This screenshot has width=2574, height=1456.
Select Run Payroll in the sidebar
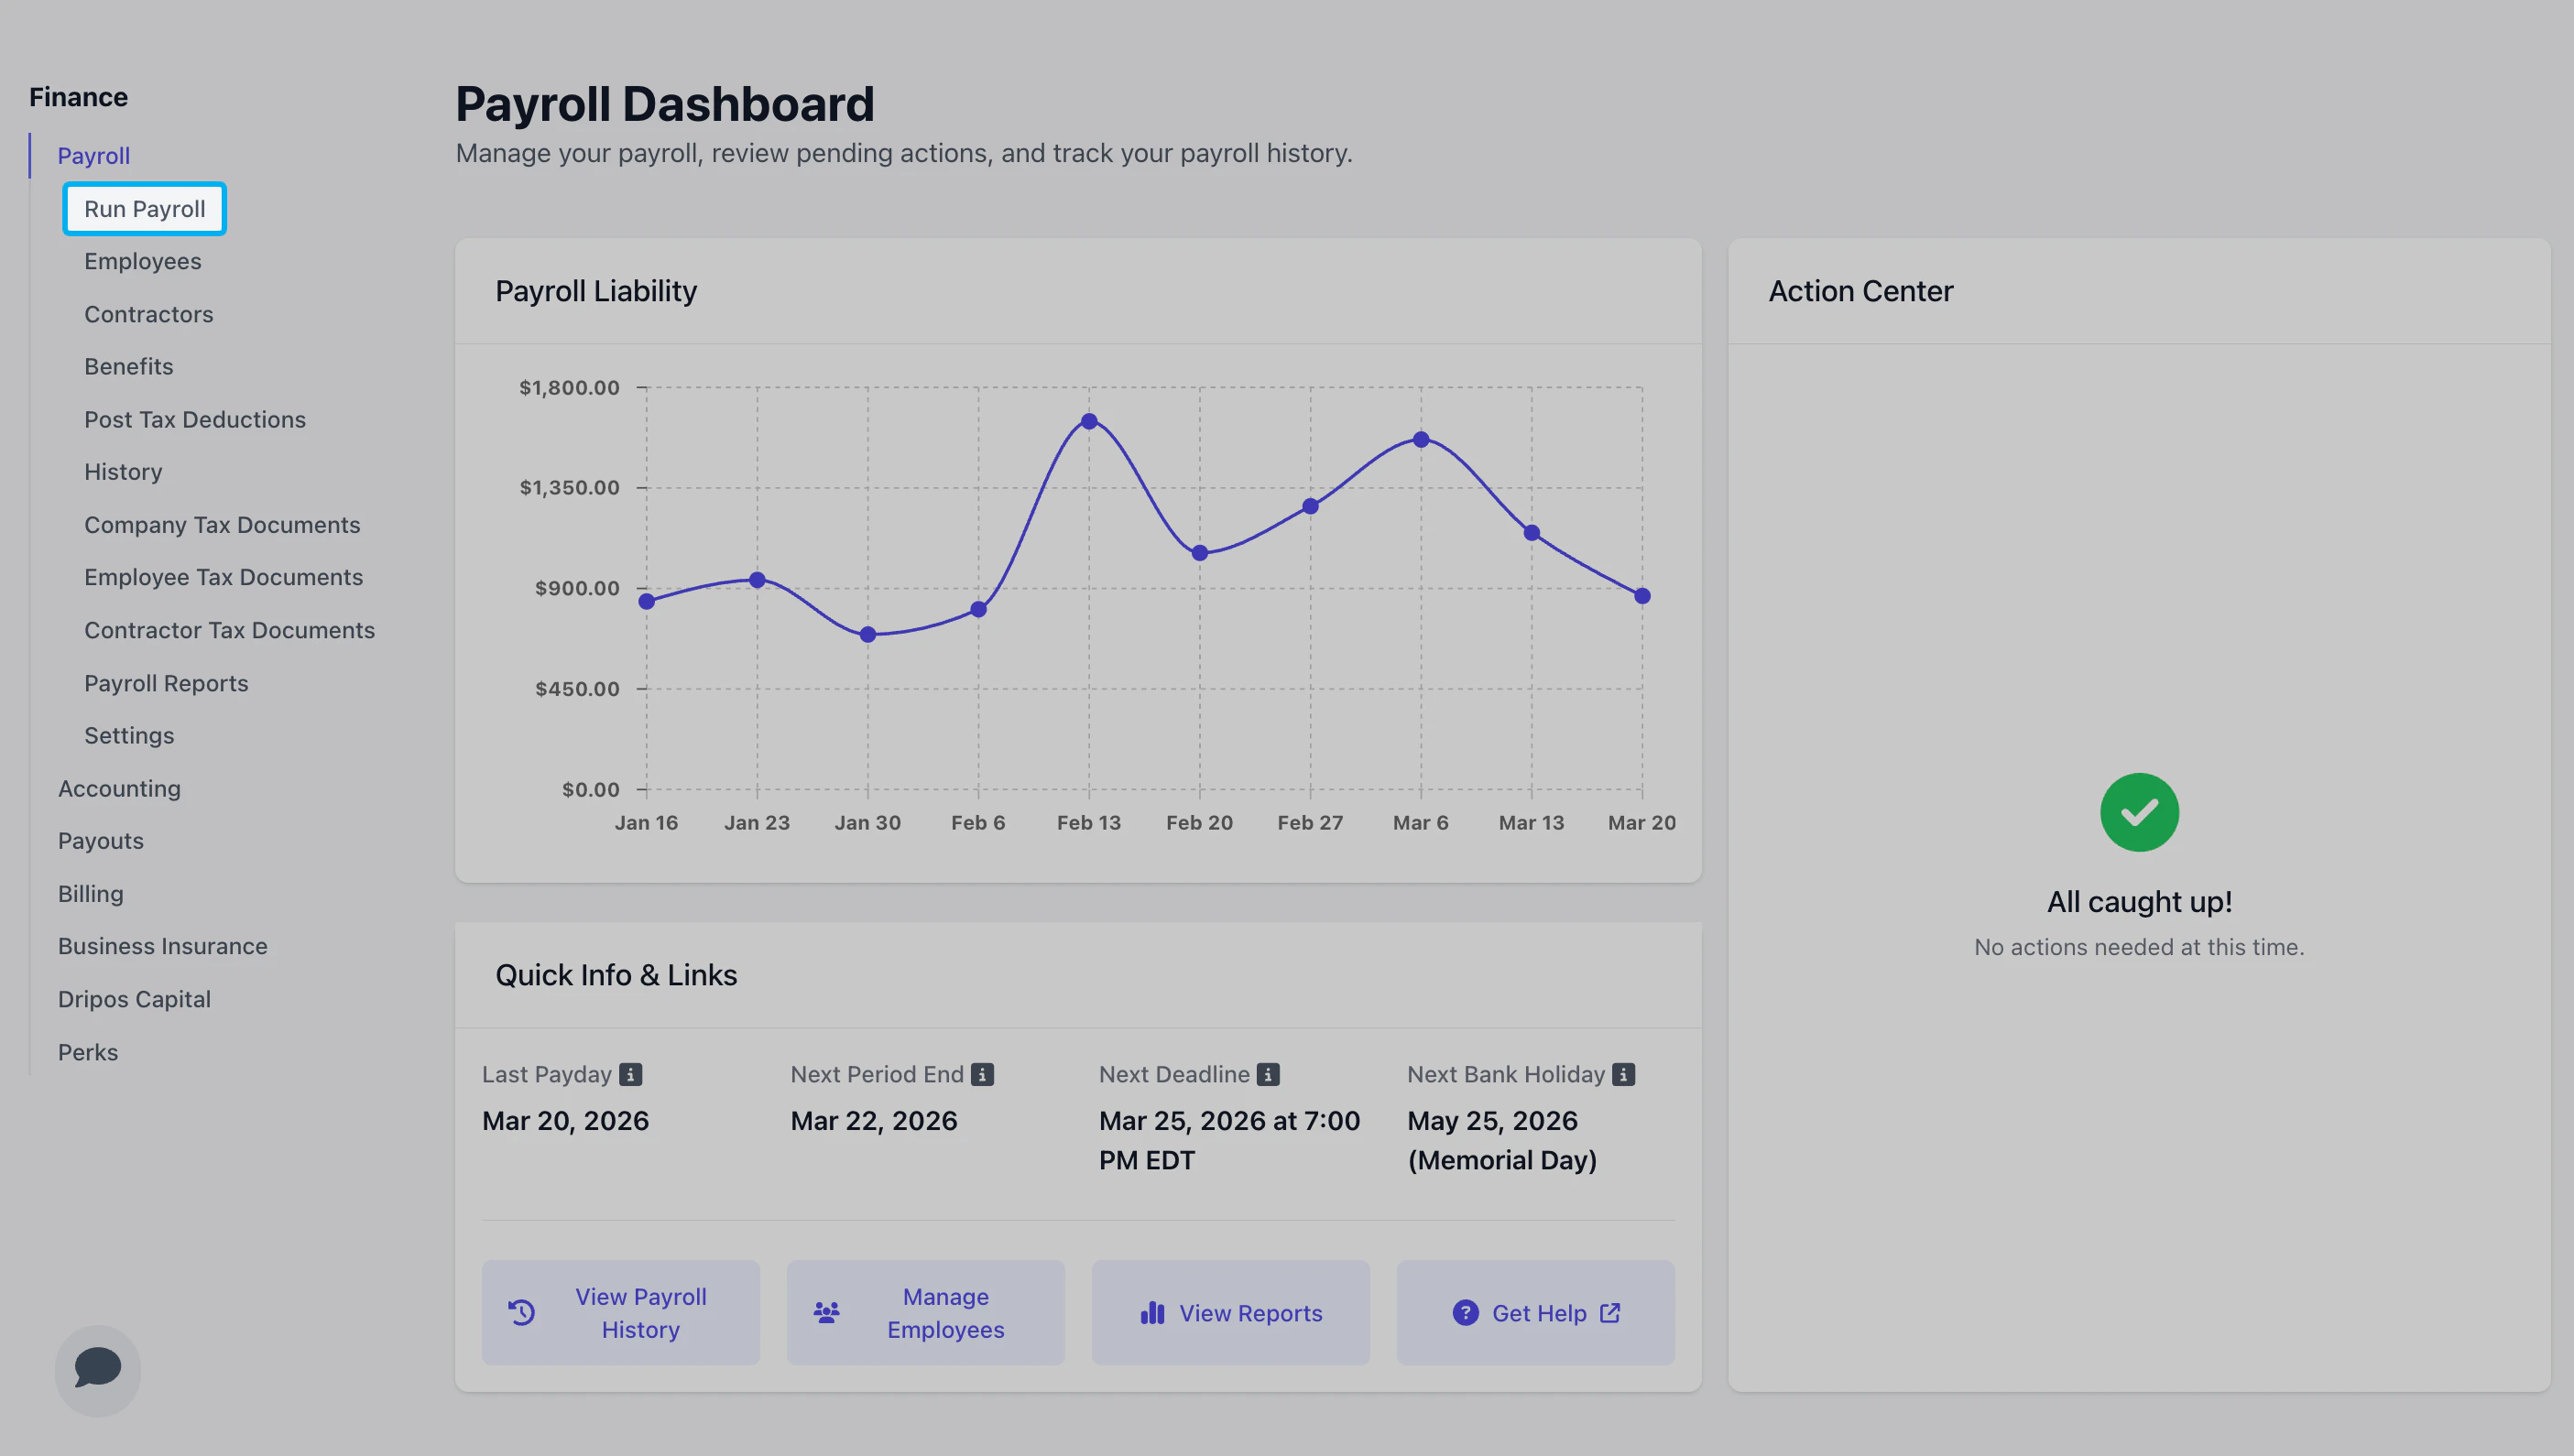145,209
